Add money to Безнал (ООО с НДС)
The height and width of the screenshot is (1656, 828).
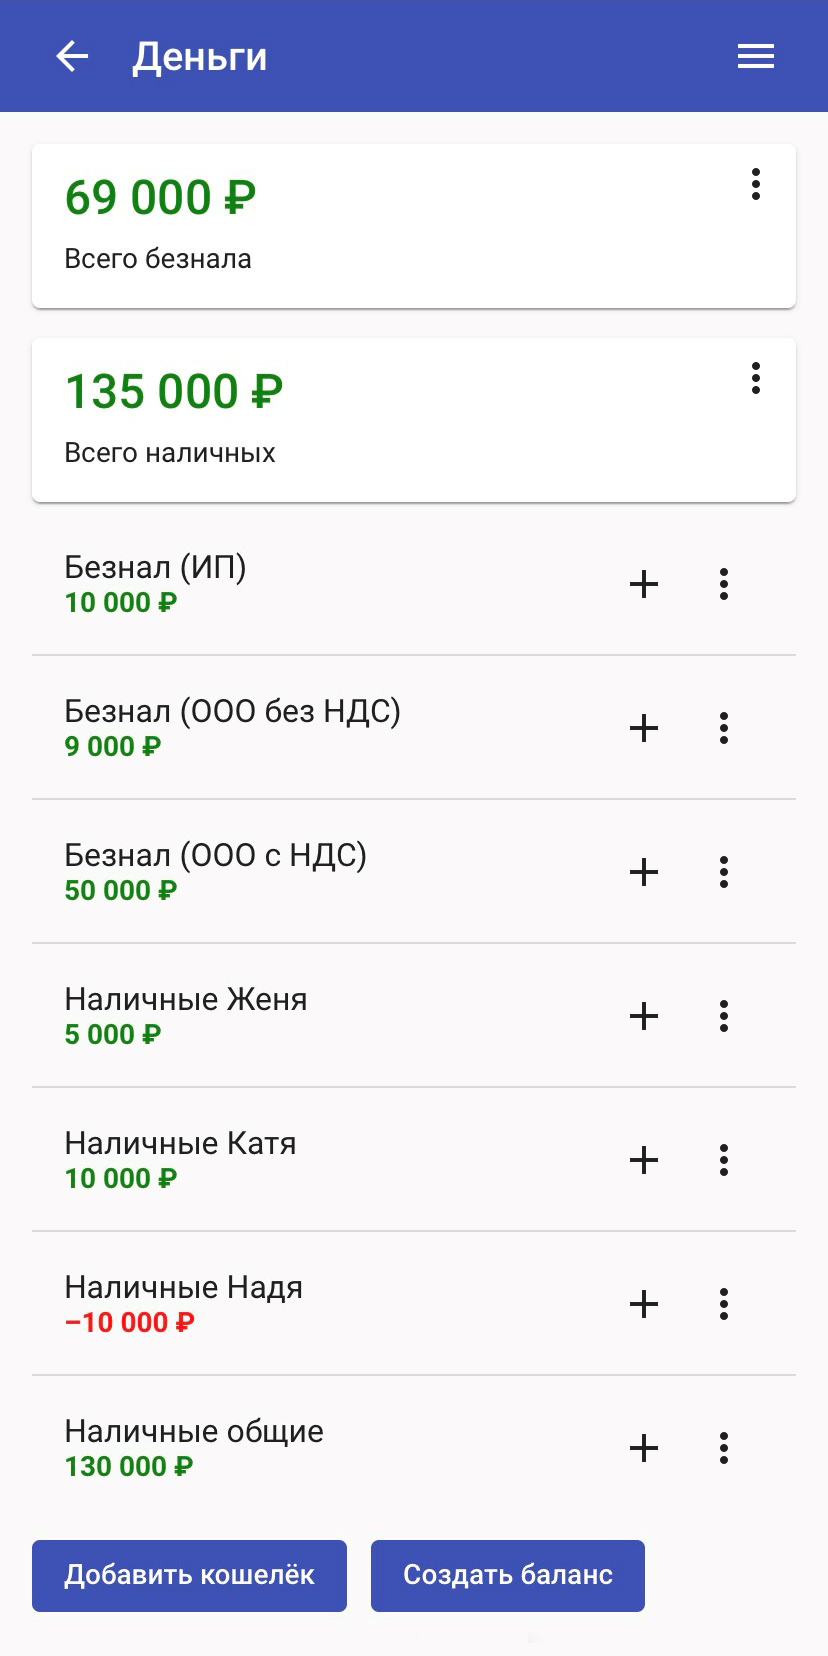644,872
